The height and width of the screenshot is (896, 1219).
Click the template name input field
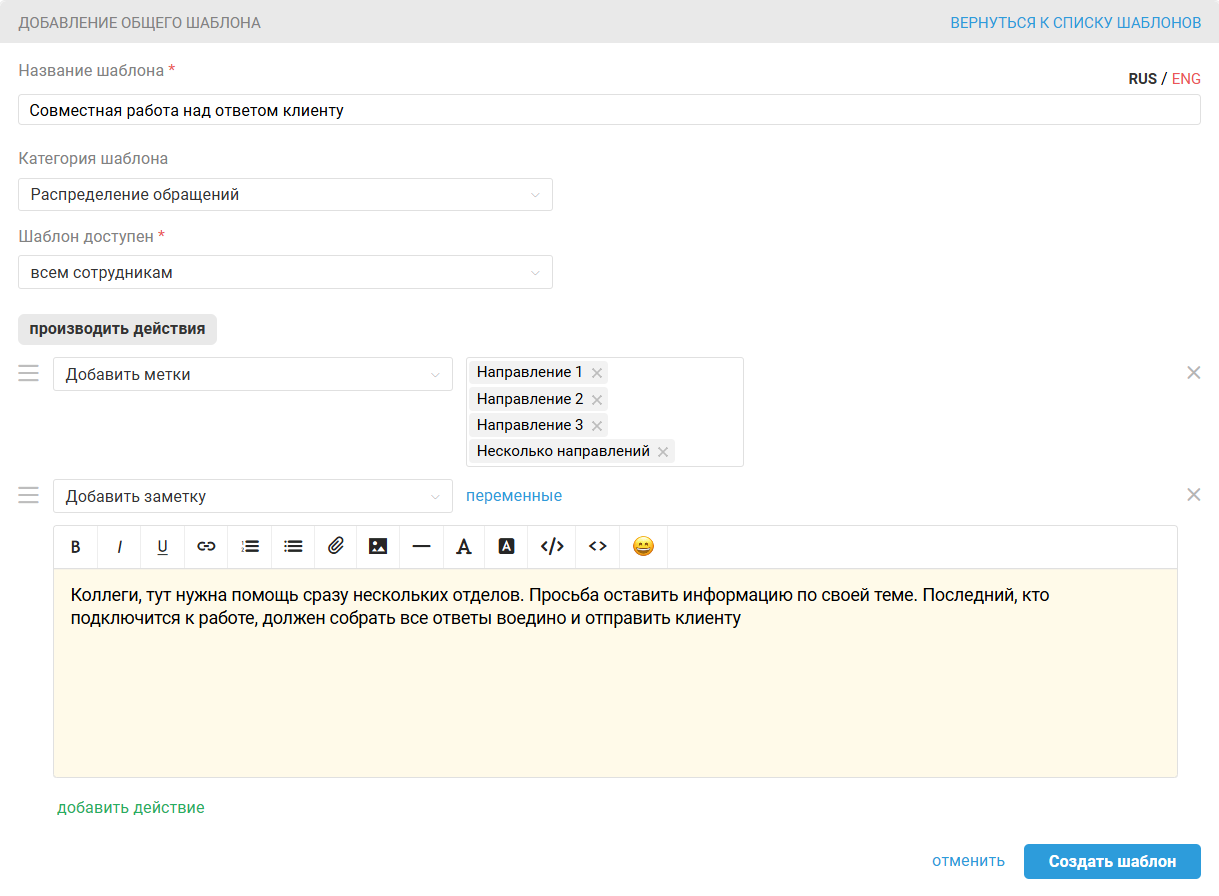coord(609,110)
